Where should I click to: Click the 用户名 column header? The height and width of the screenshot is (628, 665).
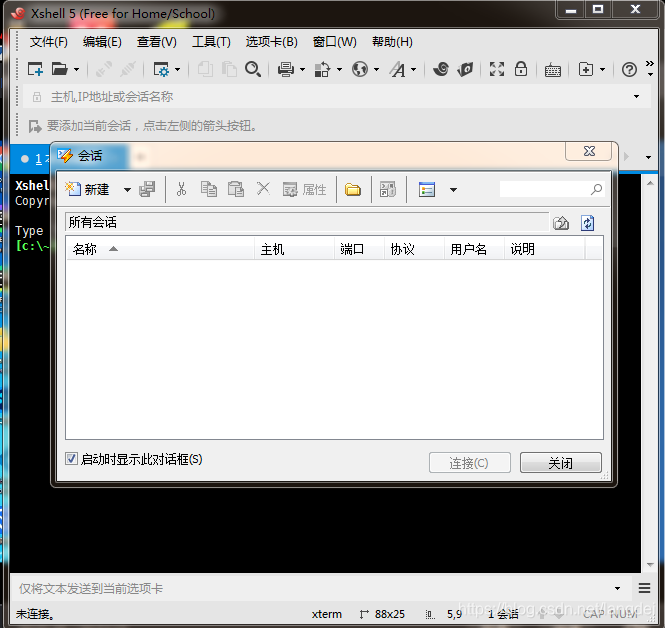point(474,249)
